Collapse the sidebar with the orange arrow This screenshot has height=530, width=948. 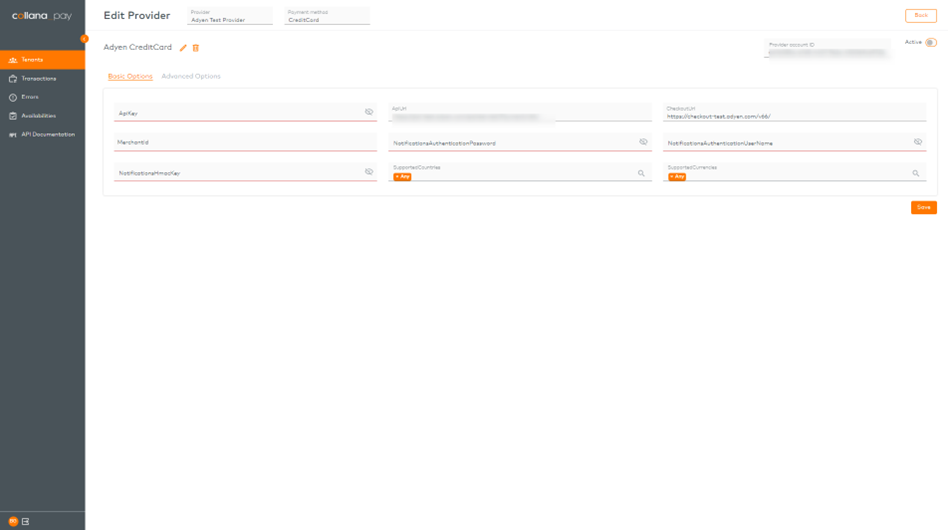point(84,39)
